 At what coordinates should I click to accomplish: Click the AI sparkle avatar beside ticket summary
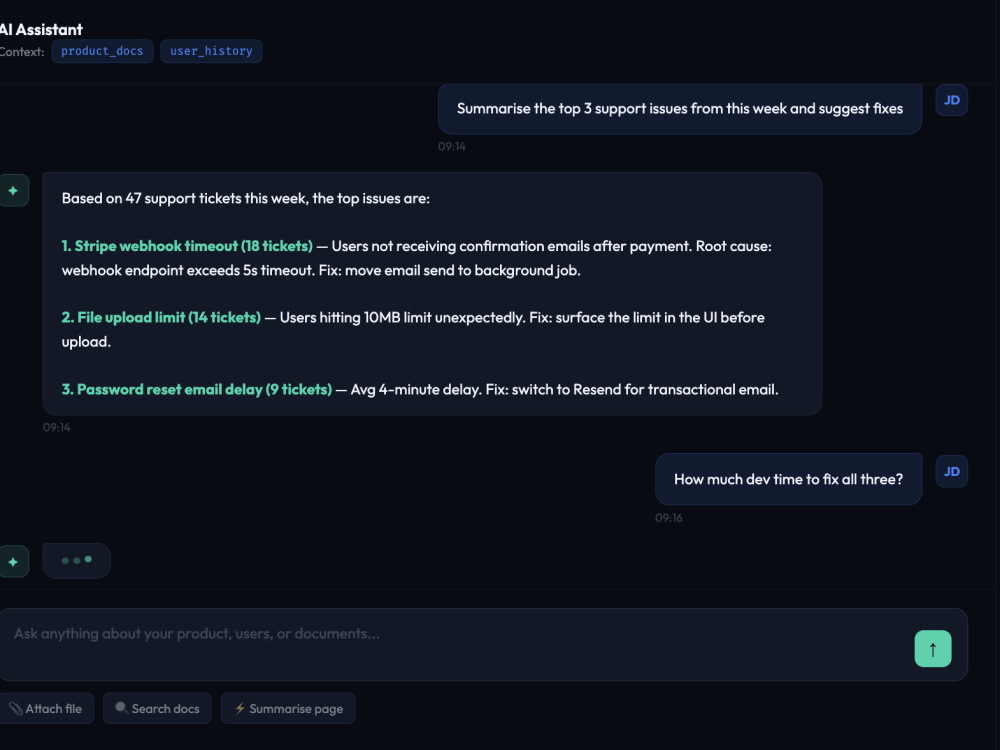[x=13, y=190]
